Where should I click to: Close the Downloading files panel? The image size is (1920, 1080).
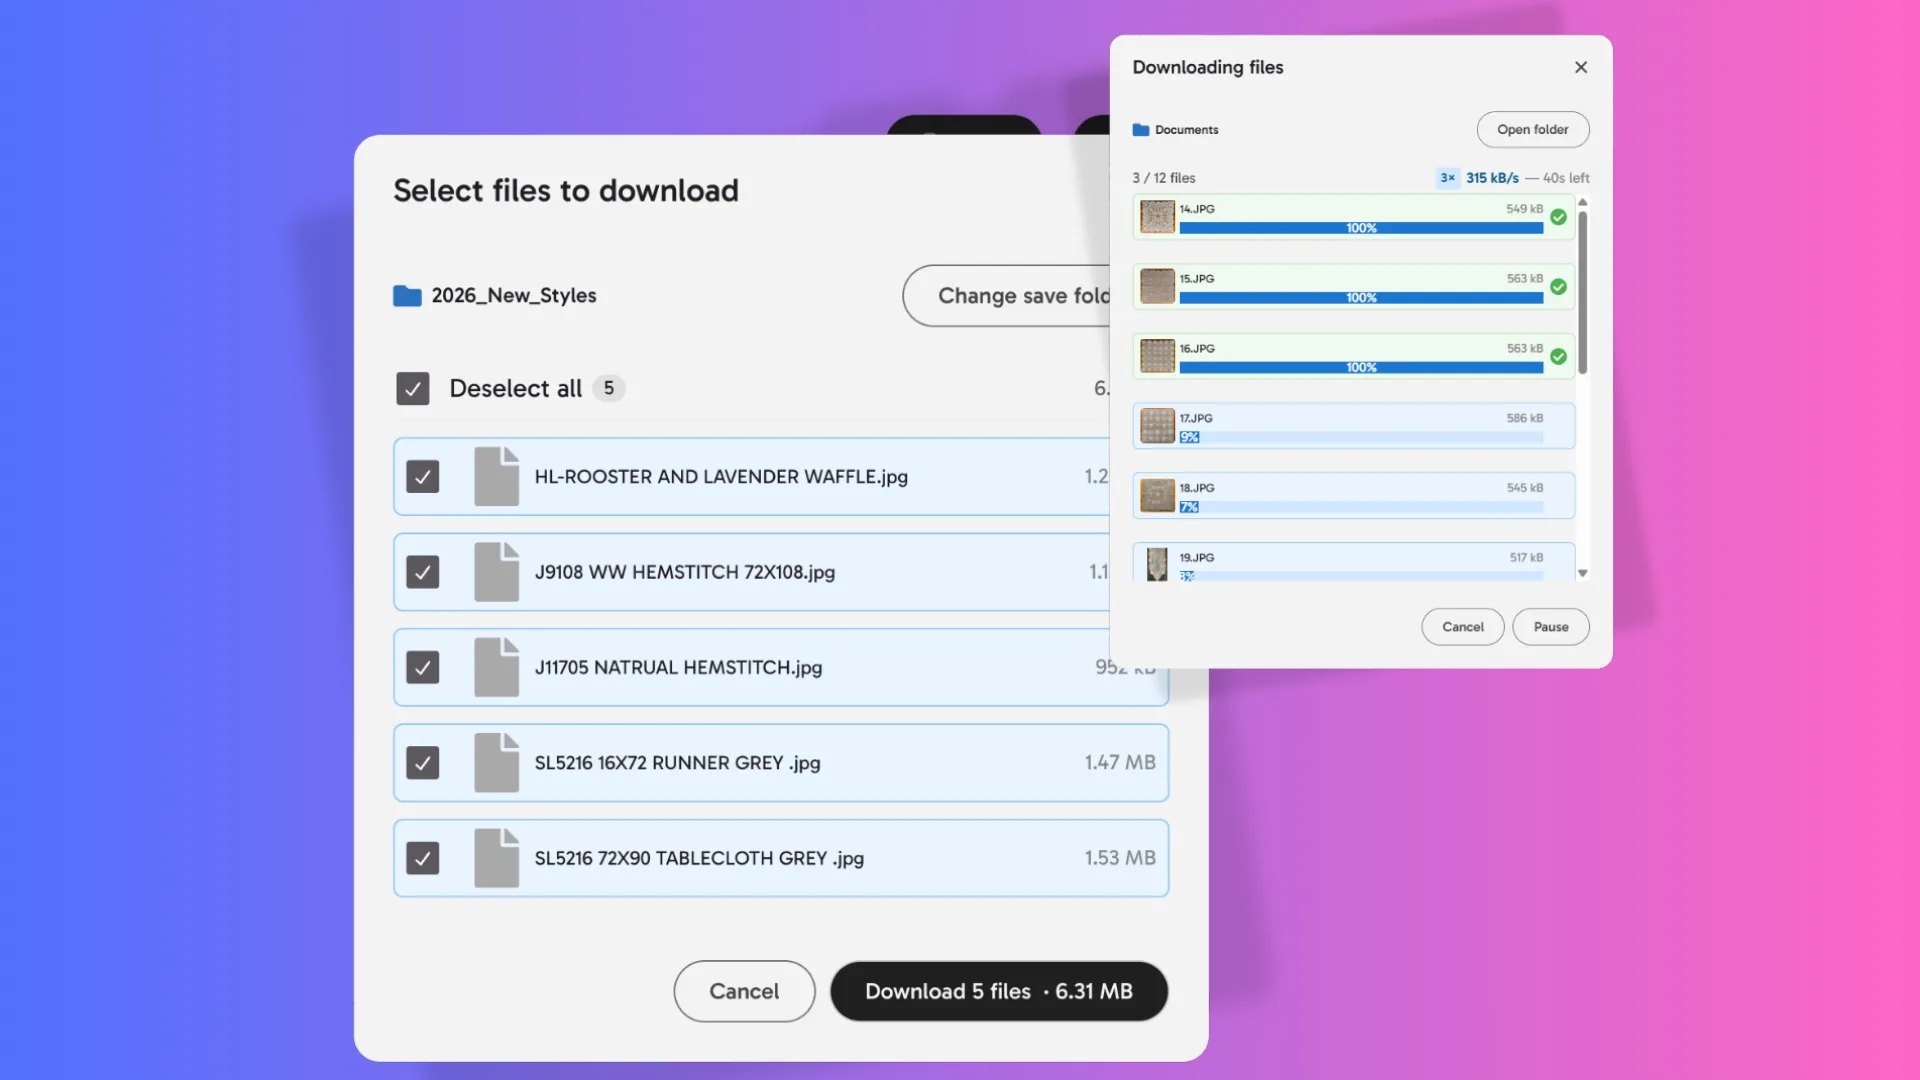(1581, 67)
